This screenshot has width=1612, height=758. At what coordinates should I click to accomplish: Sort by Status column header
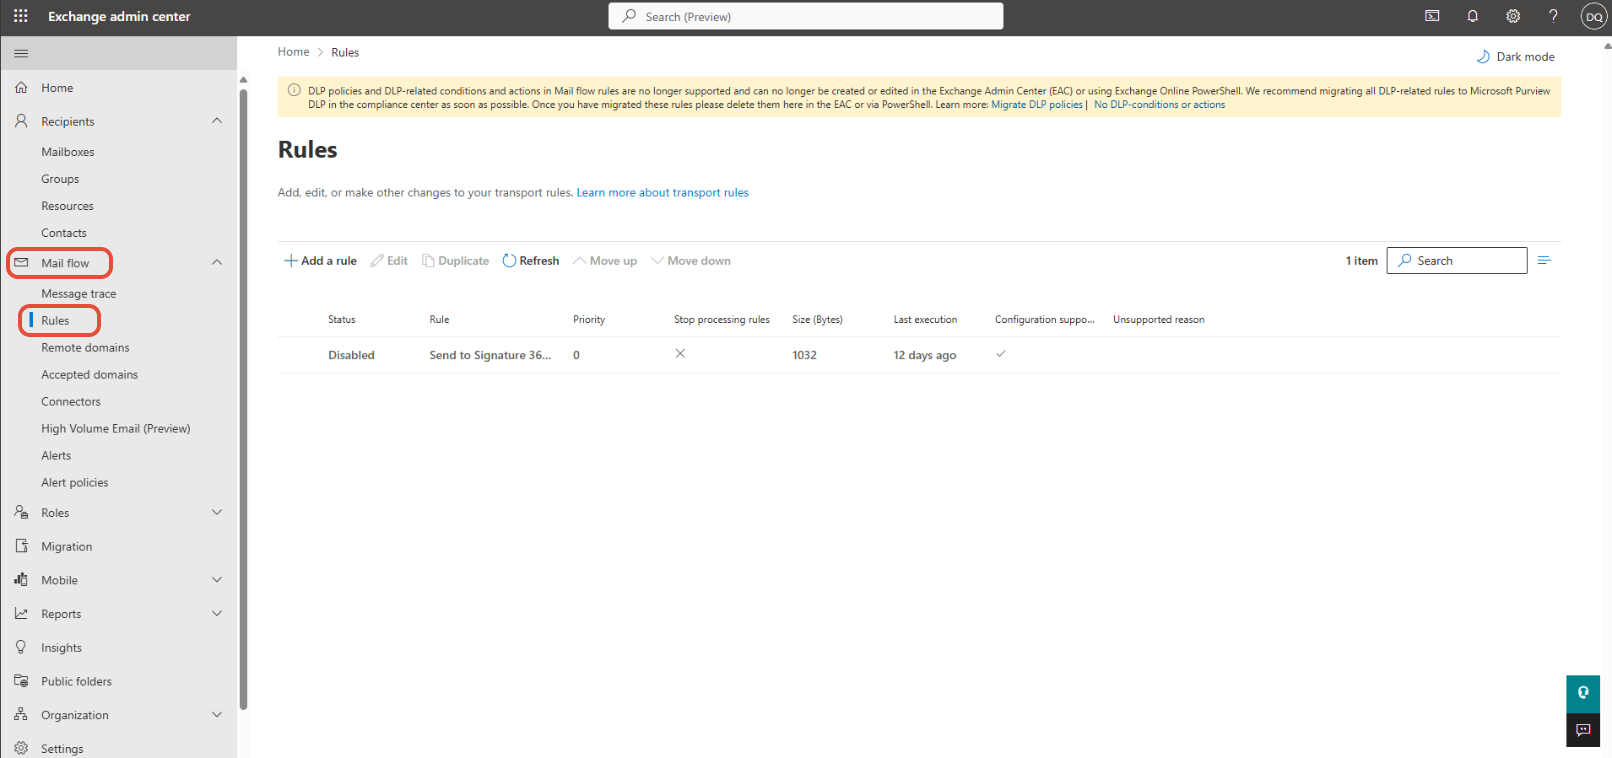(x=342, y=320)
